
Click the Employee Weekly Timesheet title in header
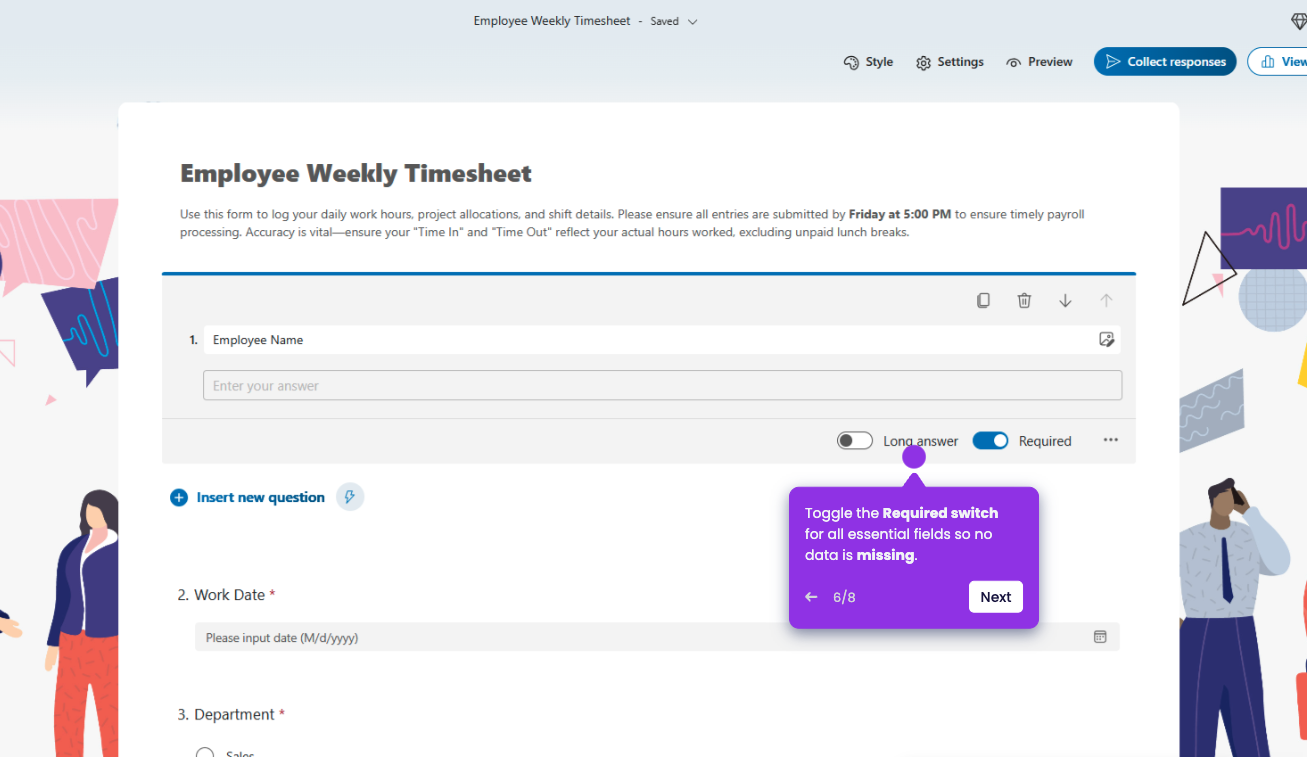pos(552,21)
